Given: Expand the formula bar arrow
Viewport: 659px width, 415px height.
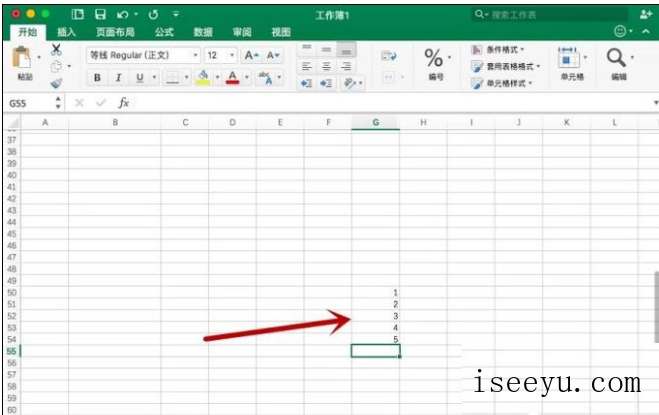Looking at the screenshot, I should pyautogui.click(x=655, y=103).
